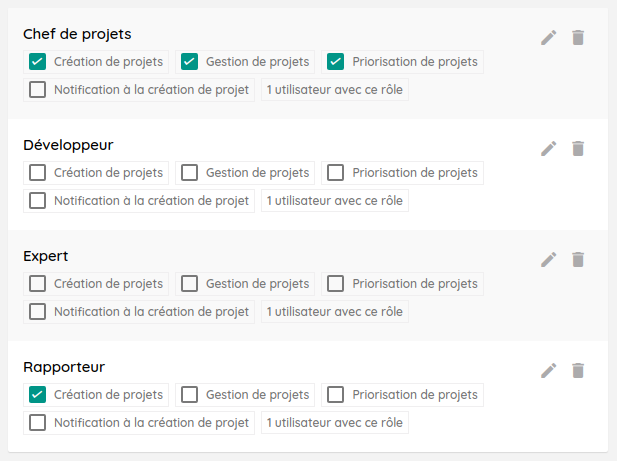Edit the Chef de projets role
Screen dimensions: 617x461
[548, 37]
